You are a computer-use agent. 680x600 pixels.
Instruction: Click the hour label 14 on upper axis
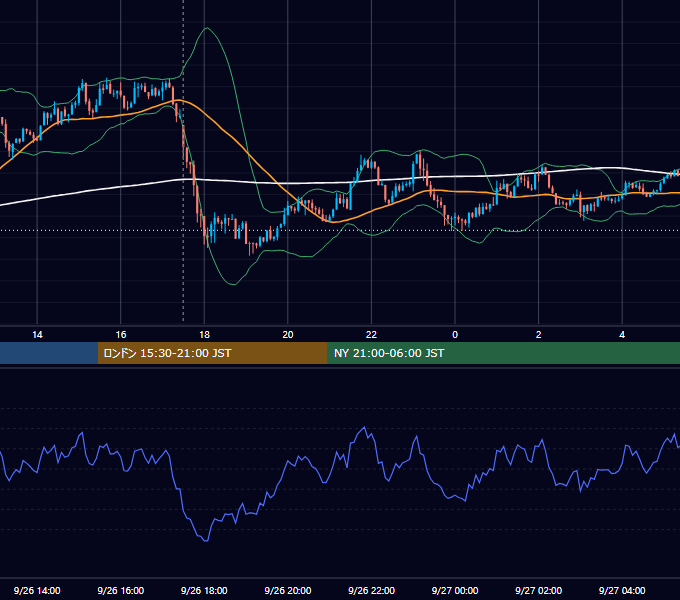pos(37,335)
